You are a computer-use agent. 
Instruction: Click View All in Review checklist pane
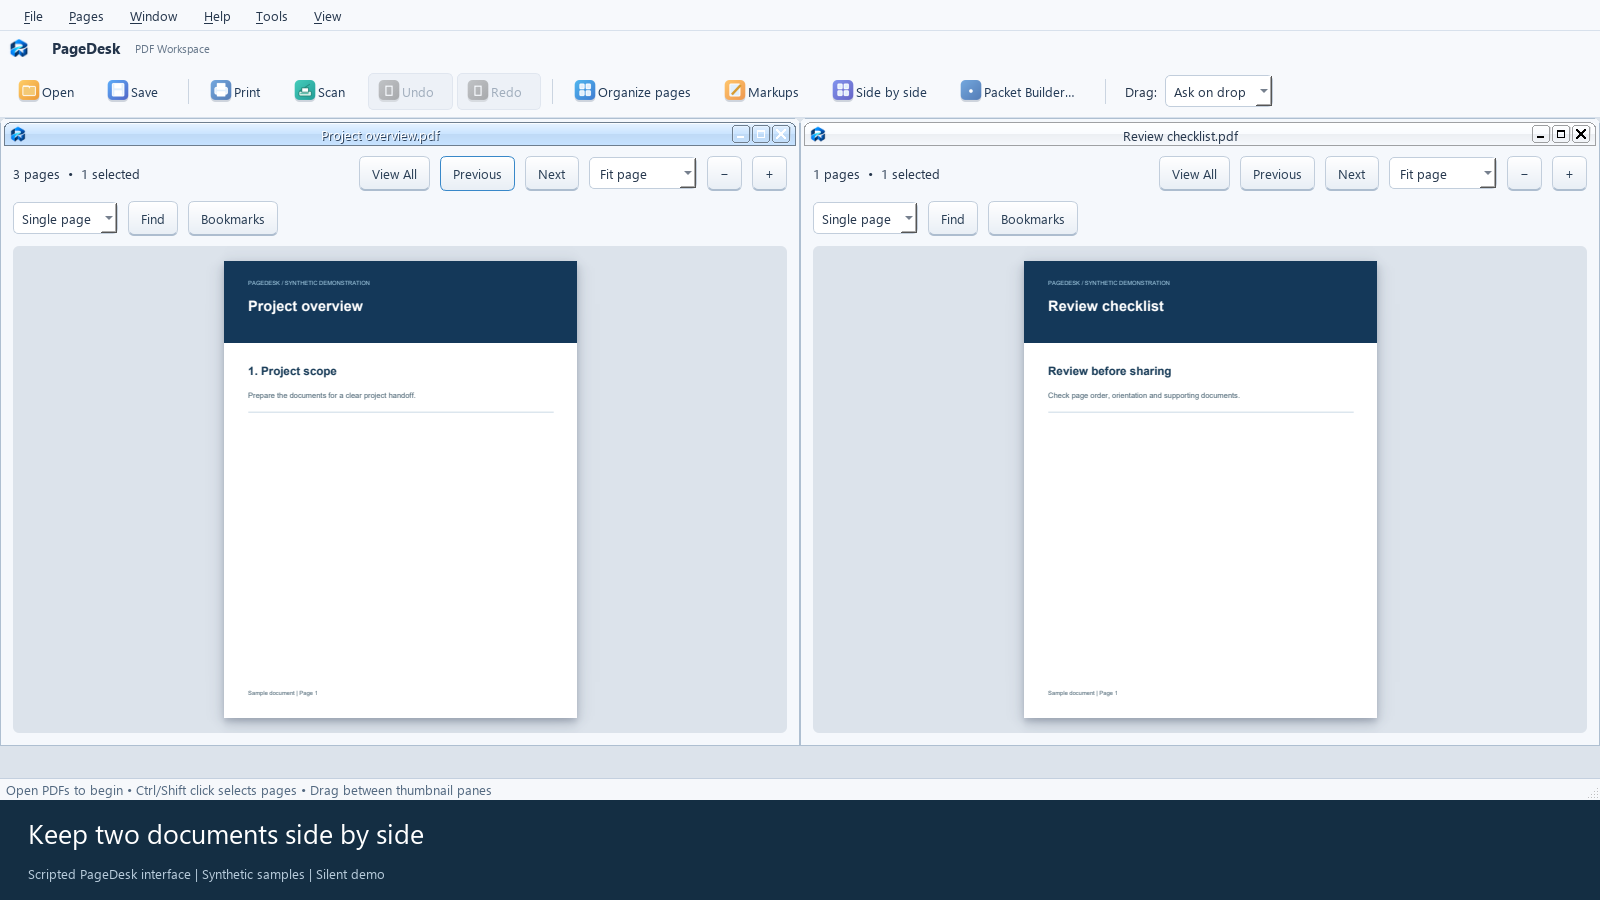pos(1194,174)
